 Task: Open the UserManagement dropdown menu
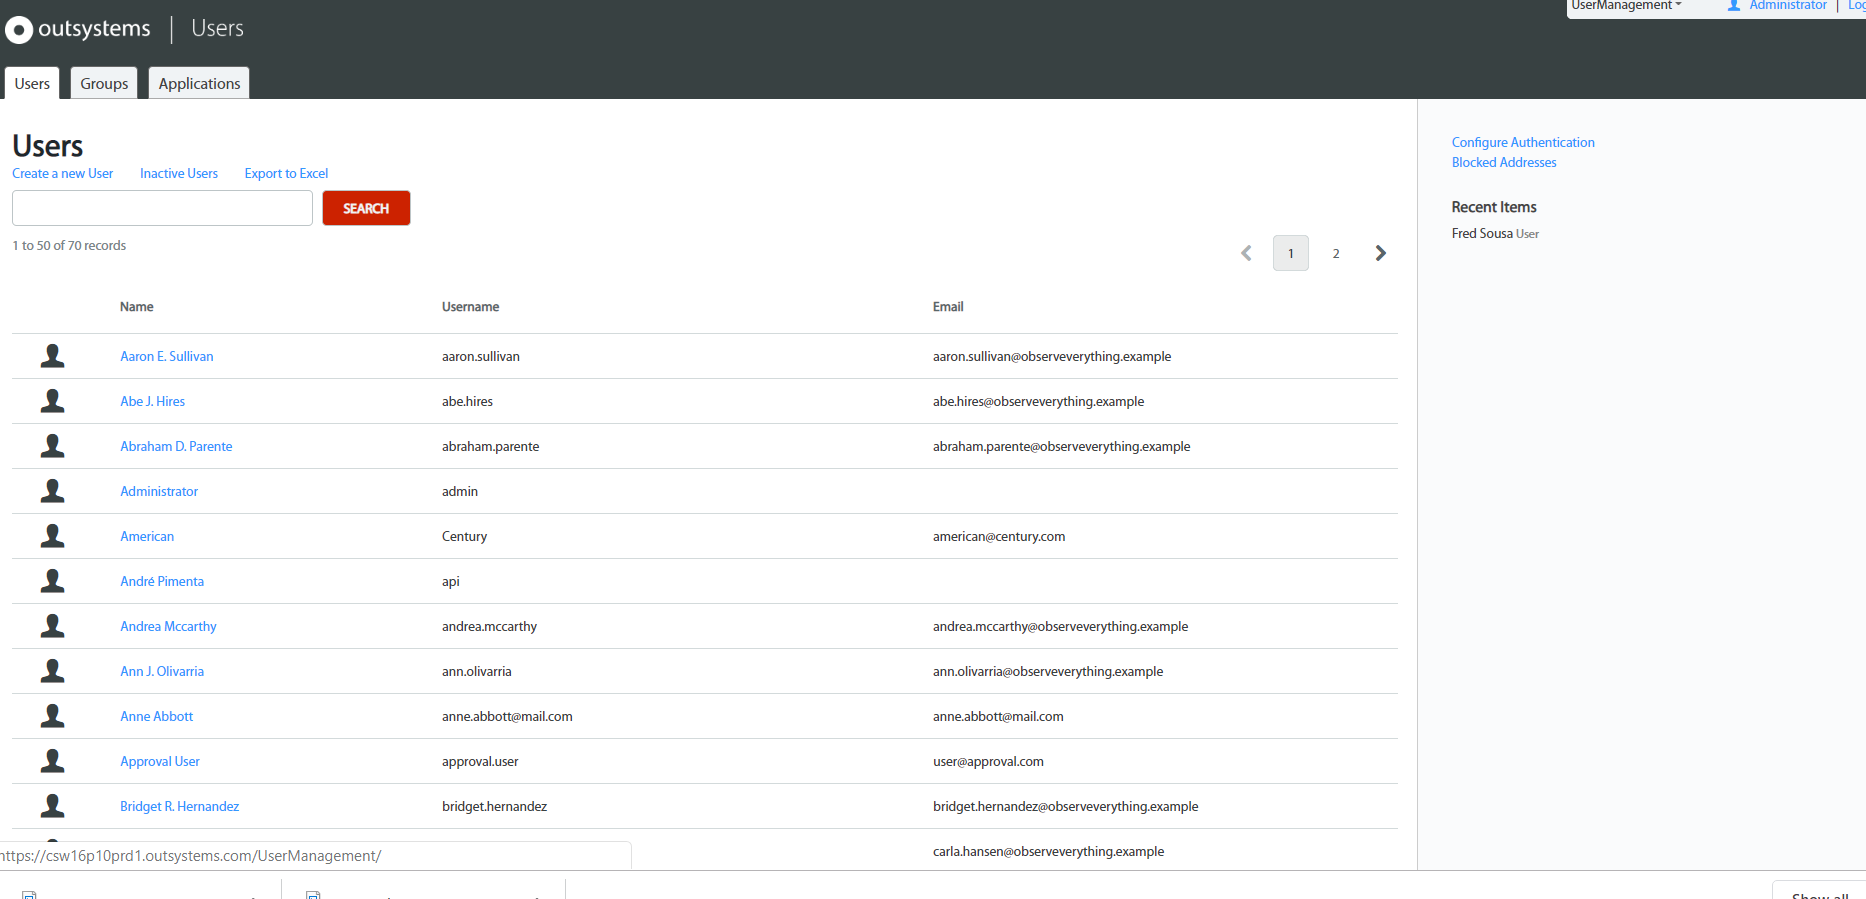tap(1626, 6)
